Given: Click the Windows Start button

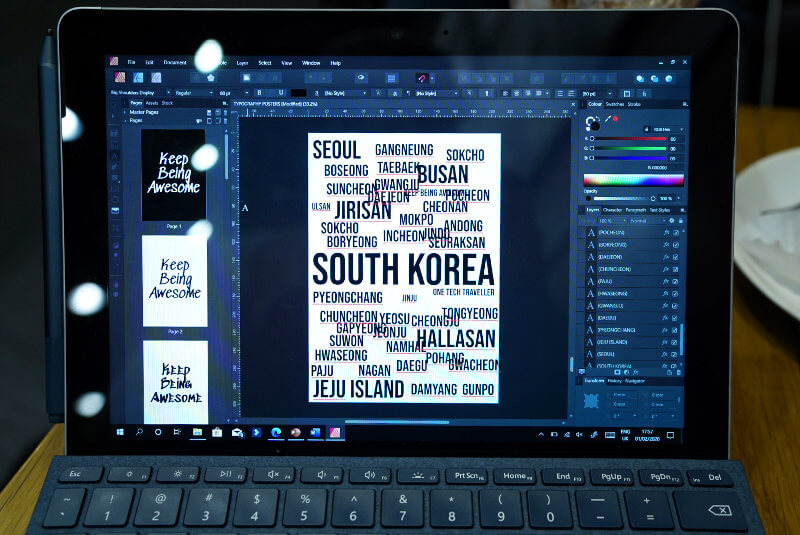Looking at the screenshot, I should click(x=120, y=432).
